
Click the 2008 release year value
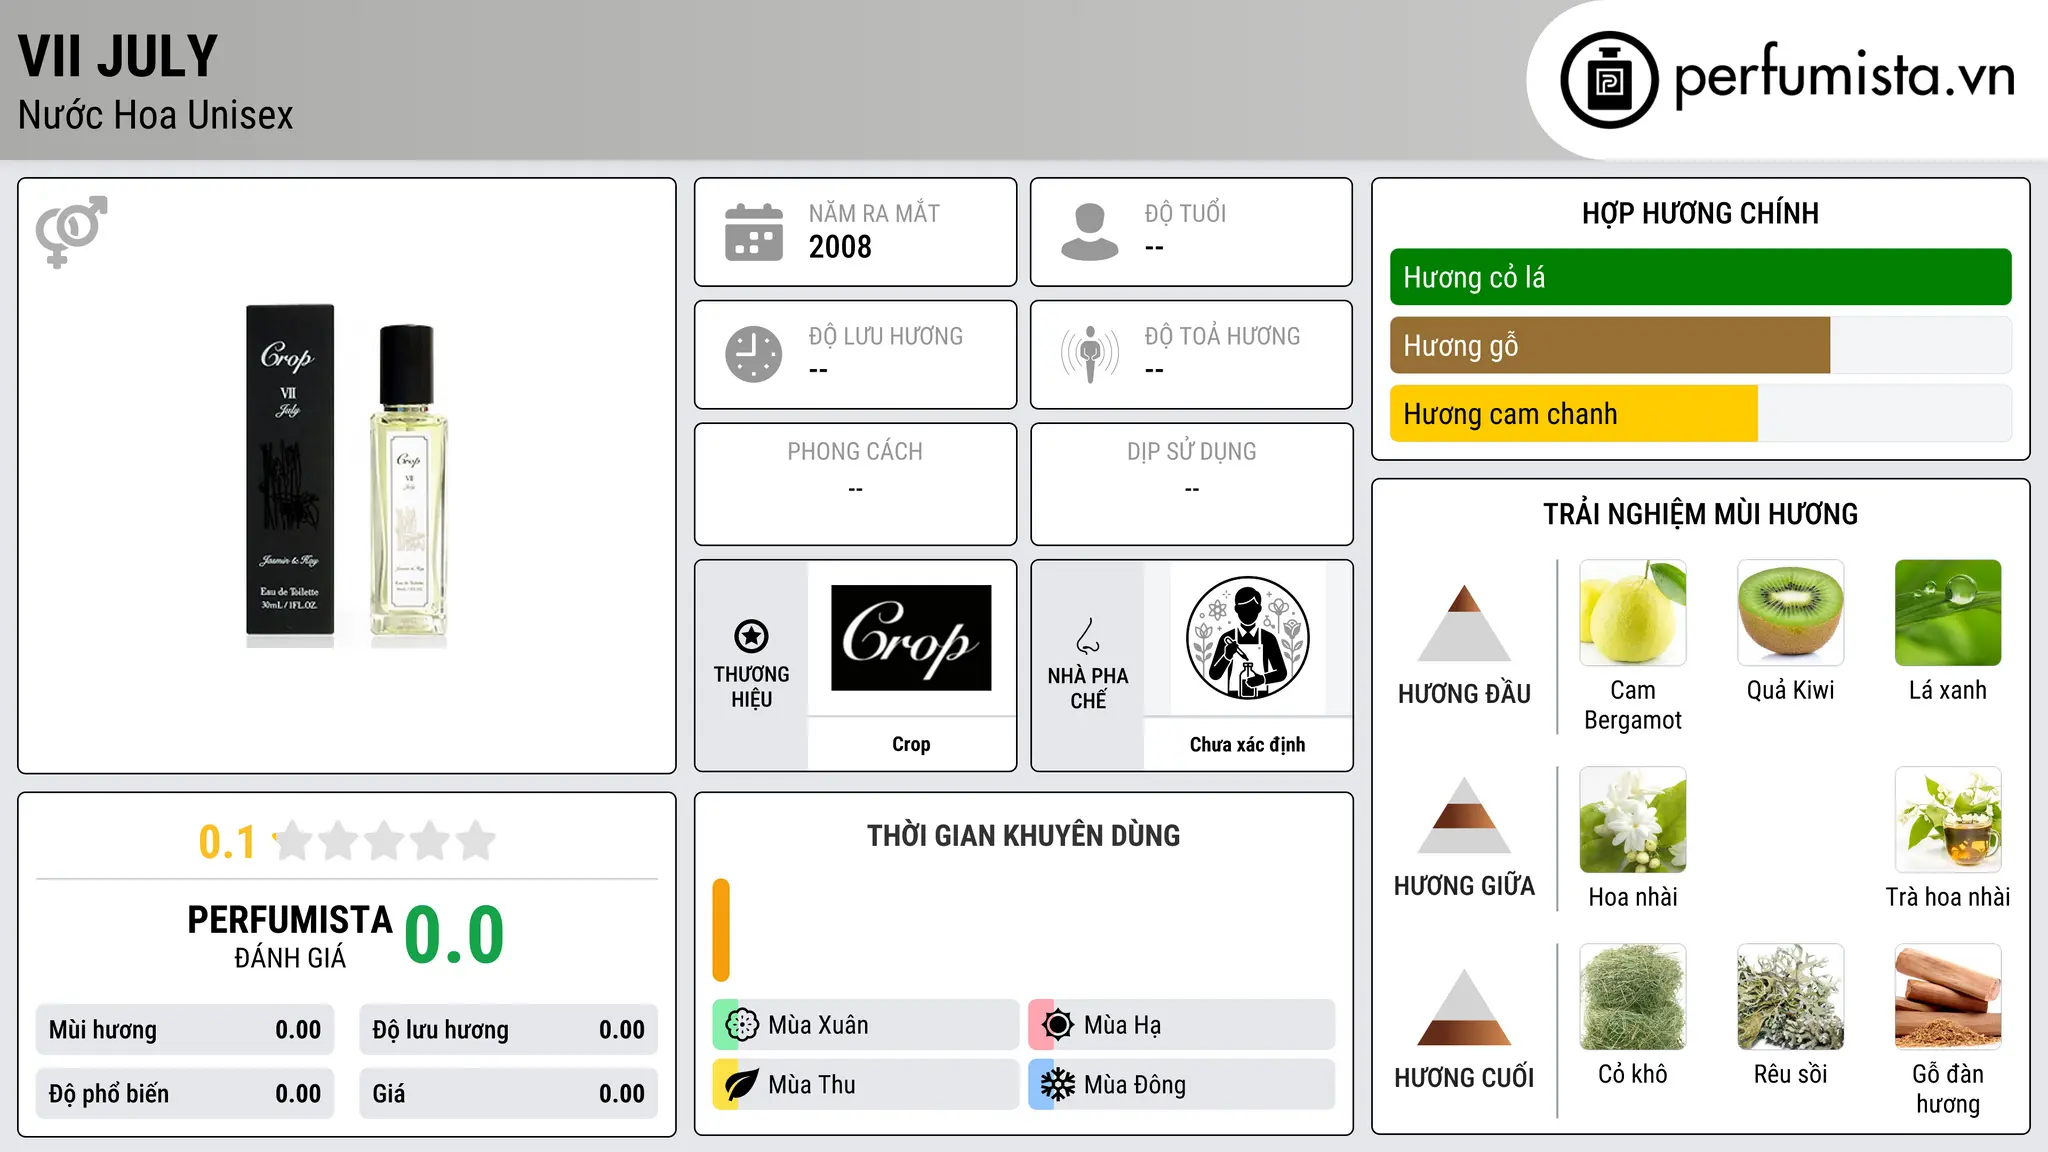(840, 247)
